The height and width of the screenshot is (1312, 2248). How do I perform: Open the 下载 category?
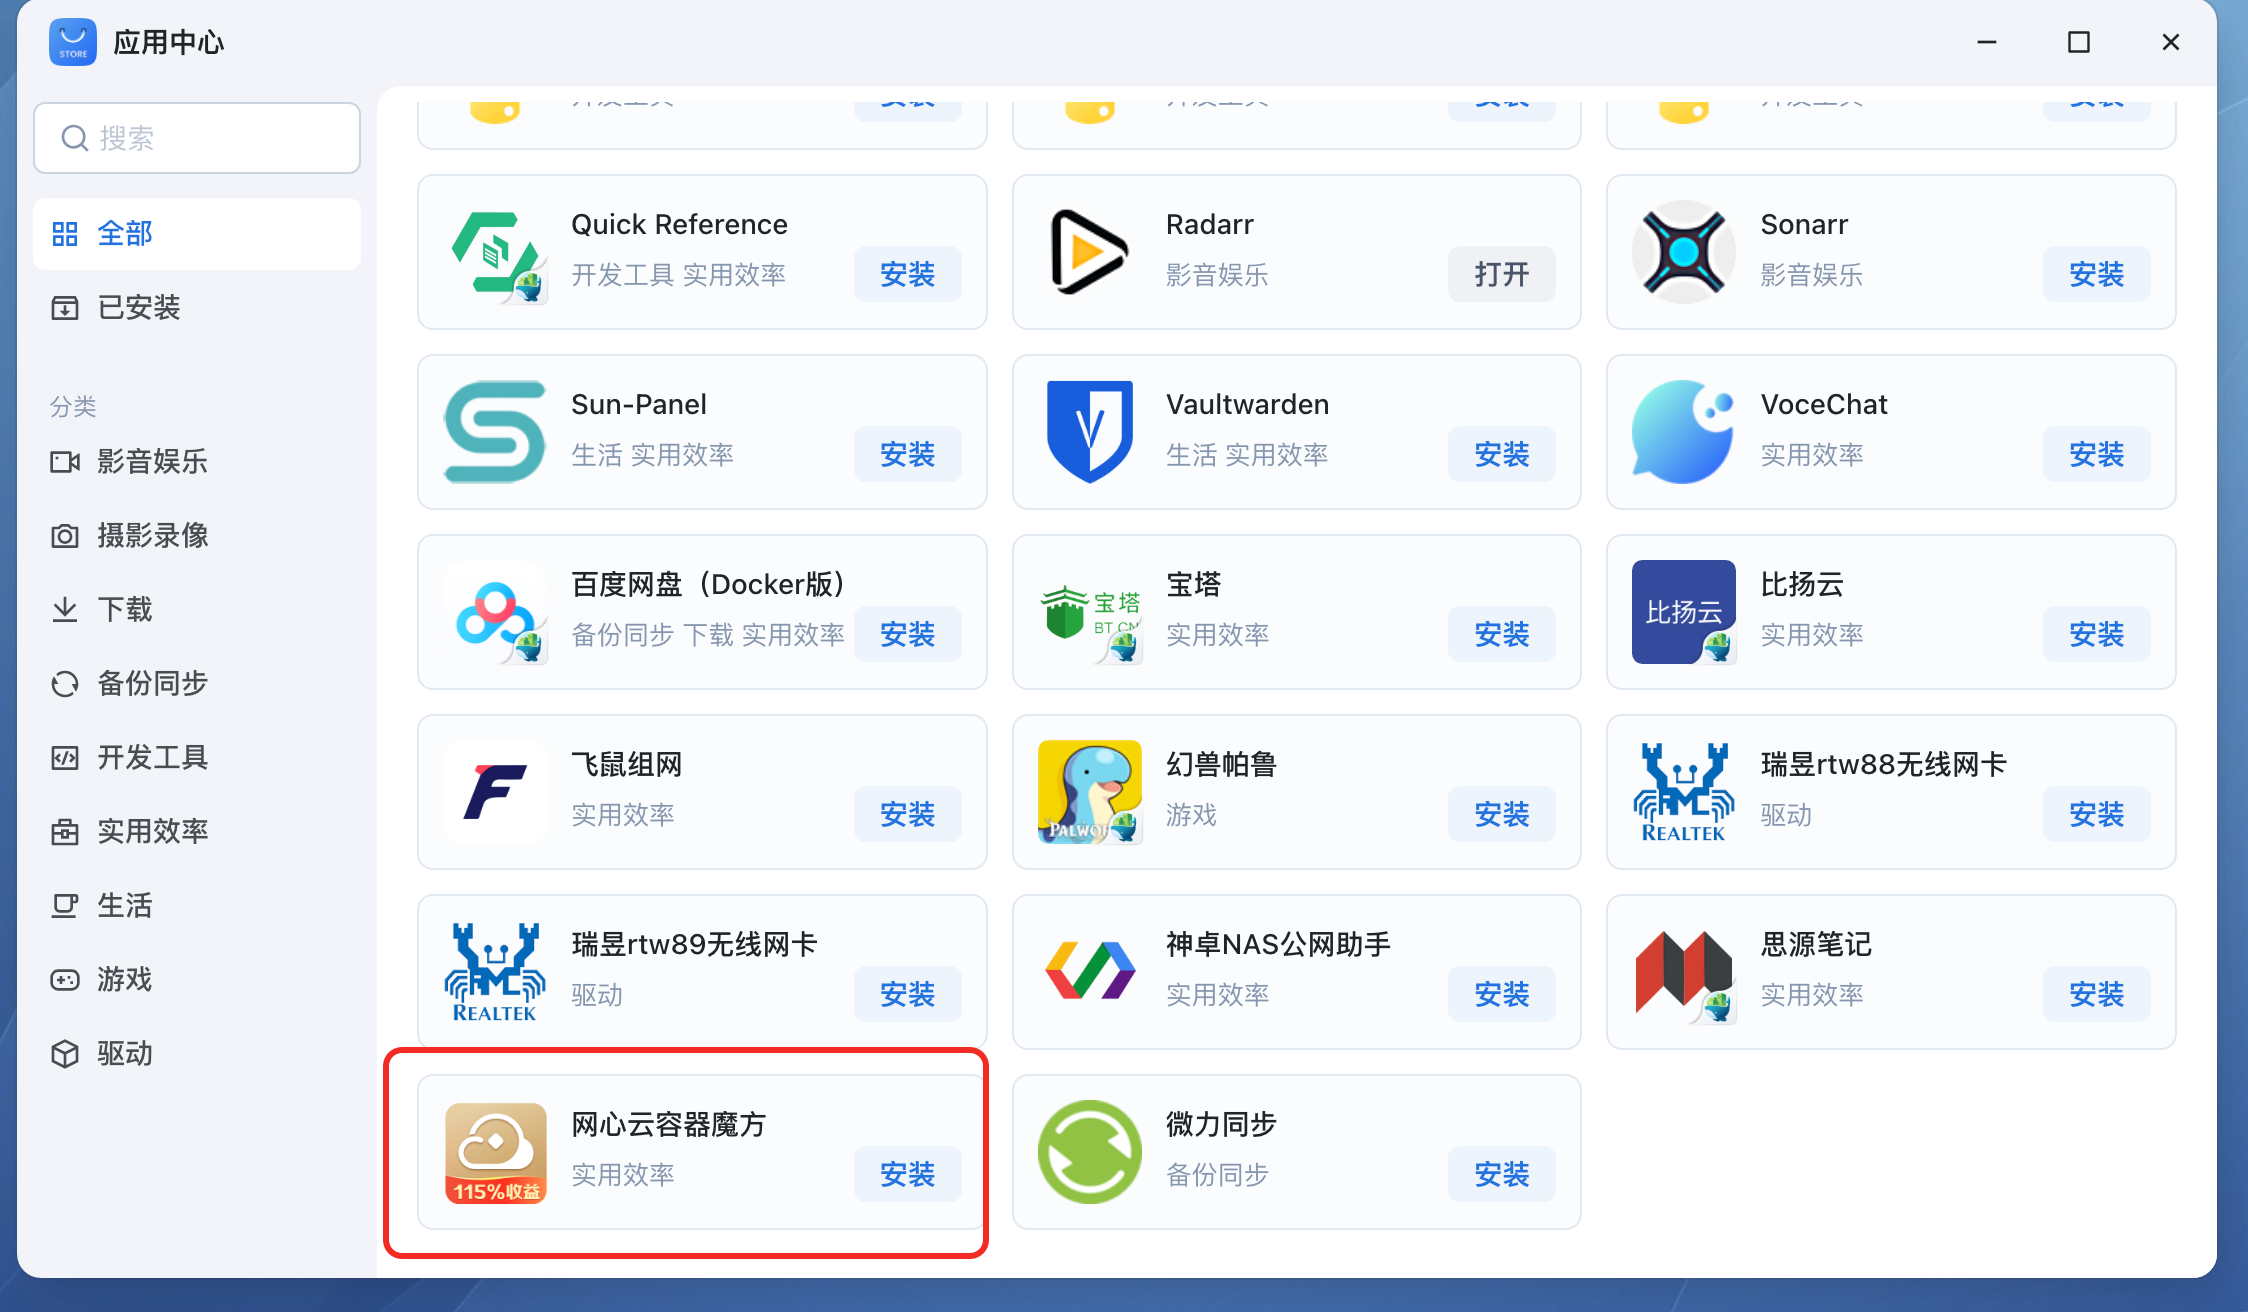(197, 610)
